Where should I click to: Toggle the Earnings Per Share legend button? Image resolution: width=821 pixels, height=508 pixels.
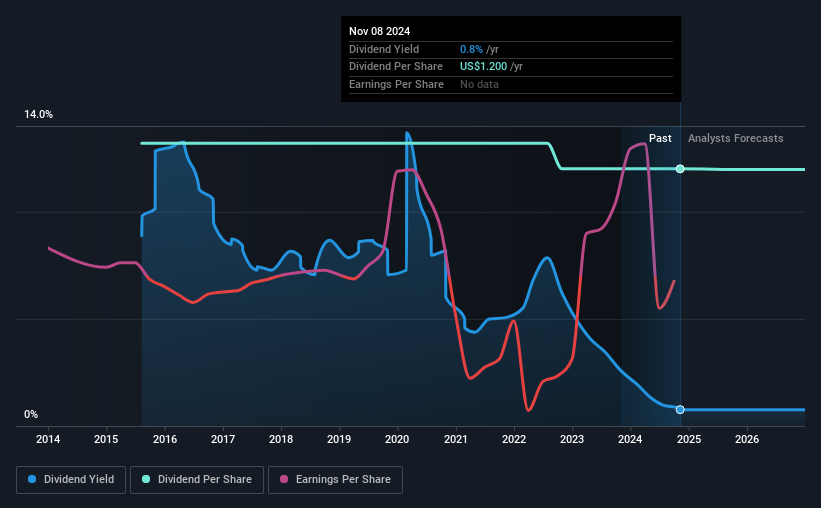point(335,480)
